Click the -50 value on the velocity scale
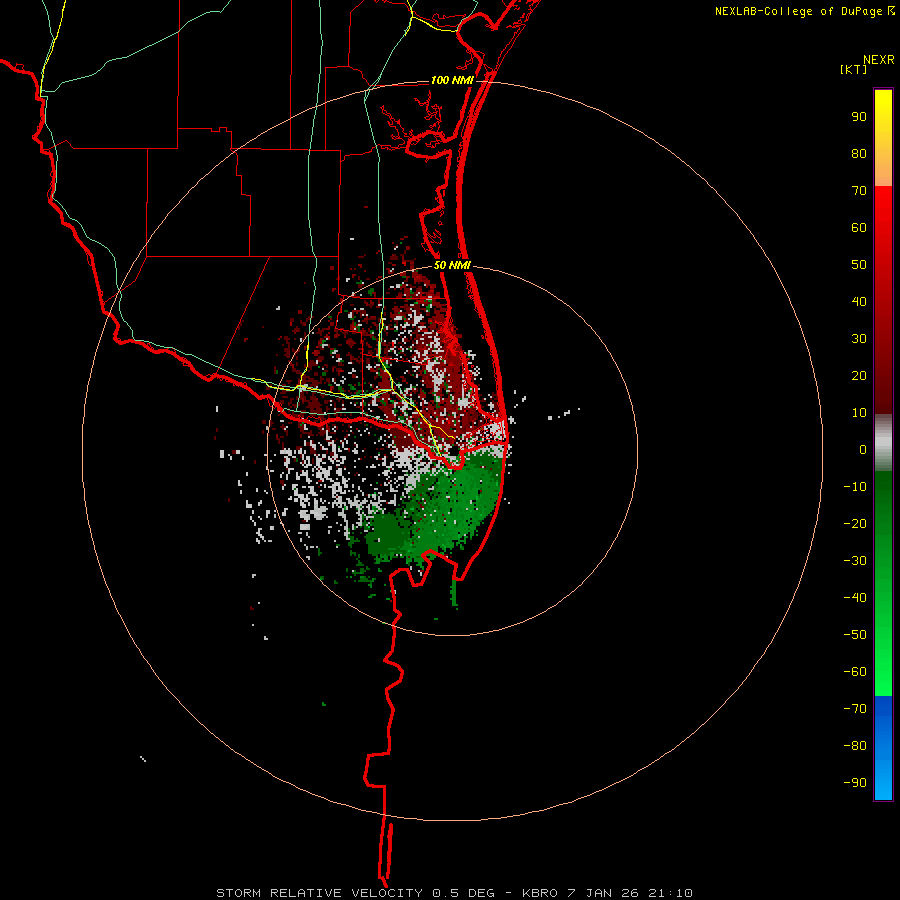Viewport: 900px width, 900px height. [855, 634]
